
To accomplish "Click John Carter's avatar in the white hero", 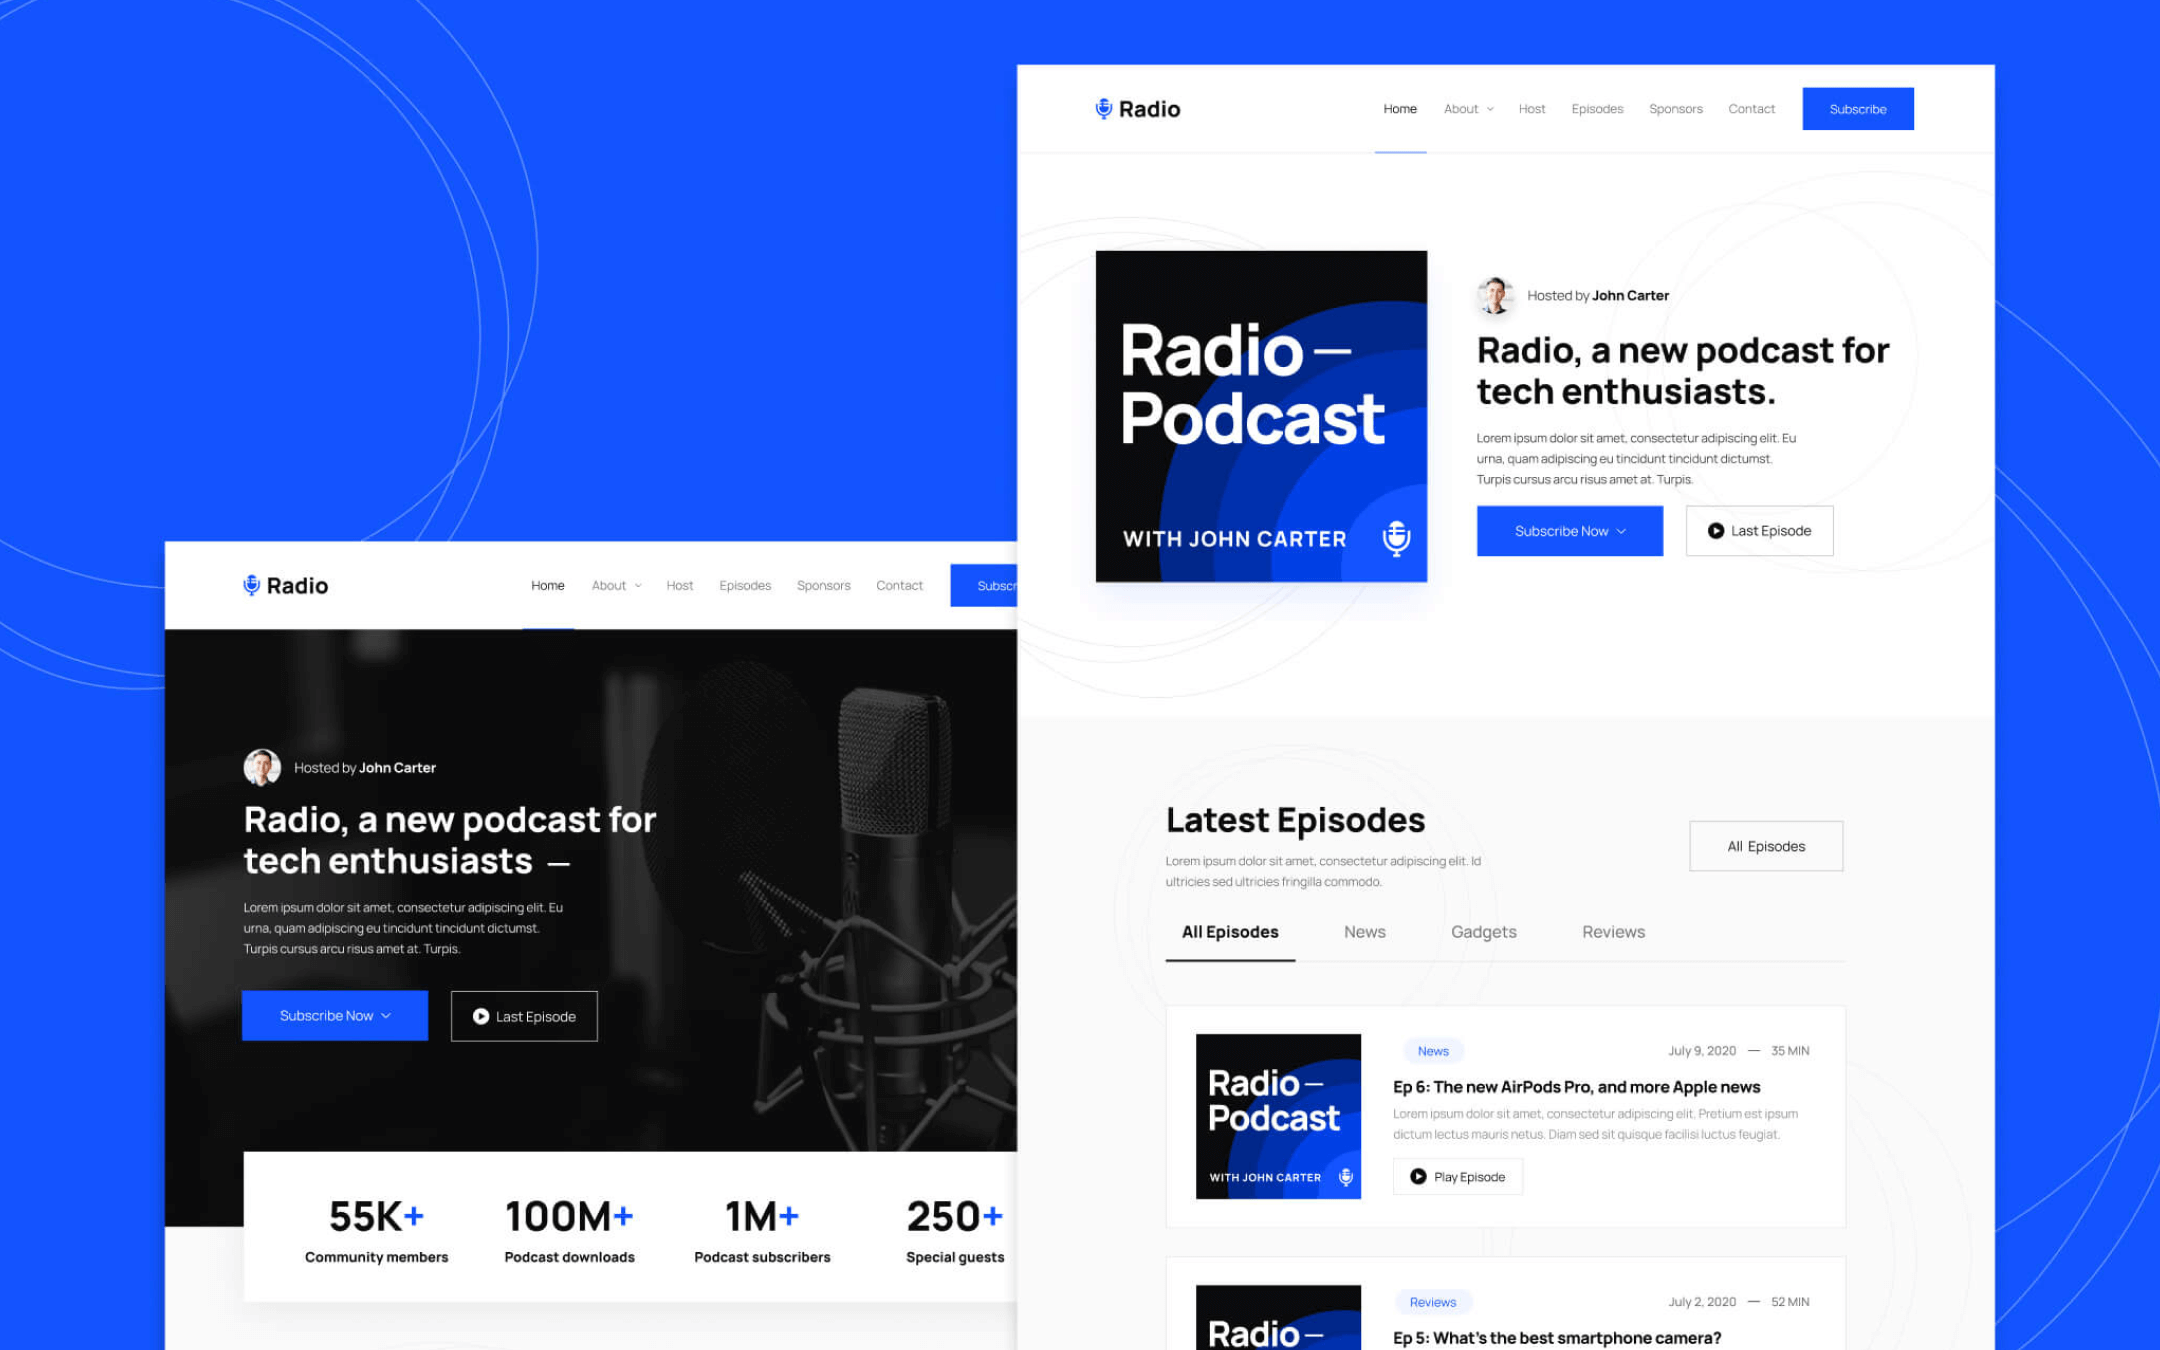I will point(1495,295).
